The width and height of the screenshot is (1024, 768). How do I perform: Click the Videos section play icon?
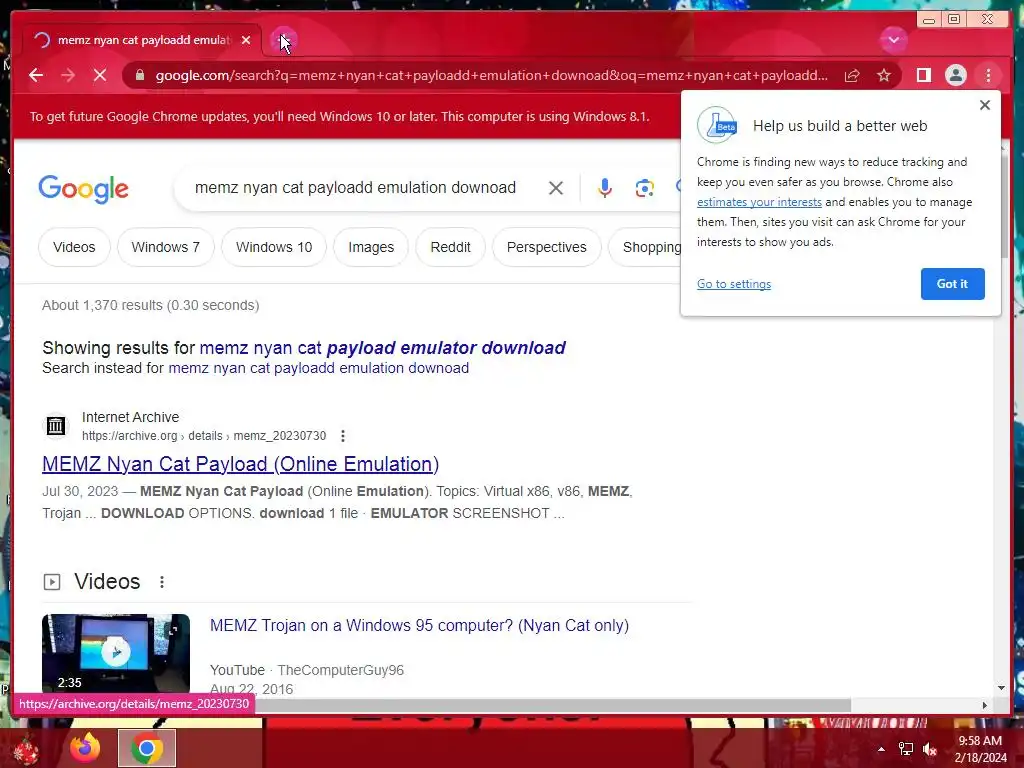pos(52,581)
